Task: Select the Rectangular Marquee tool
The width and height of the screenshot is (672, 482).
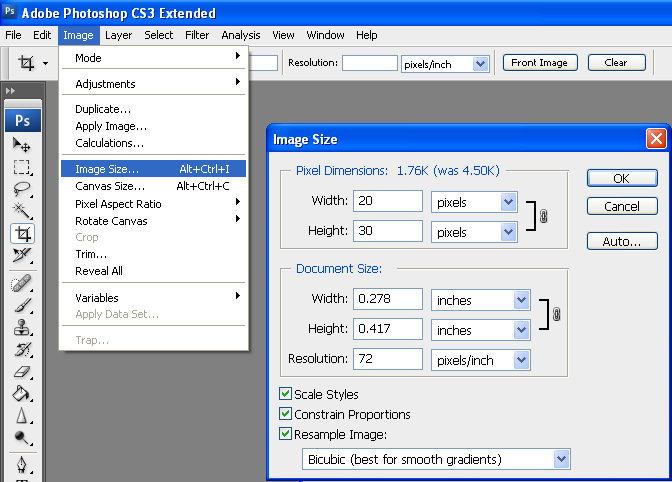Action: click(x=21, y=167)
